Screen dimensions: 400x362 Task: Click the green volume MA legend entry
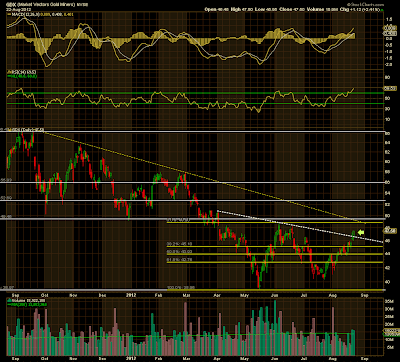pos(25,305)
